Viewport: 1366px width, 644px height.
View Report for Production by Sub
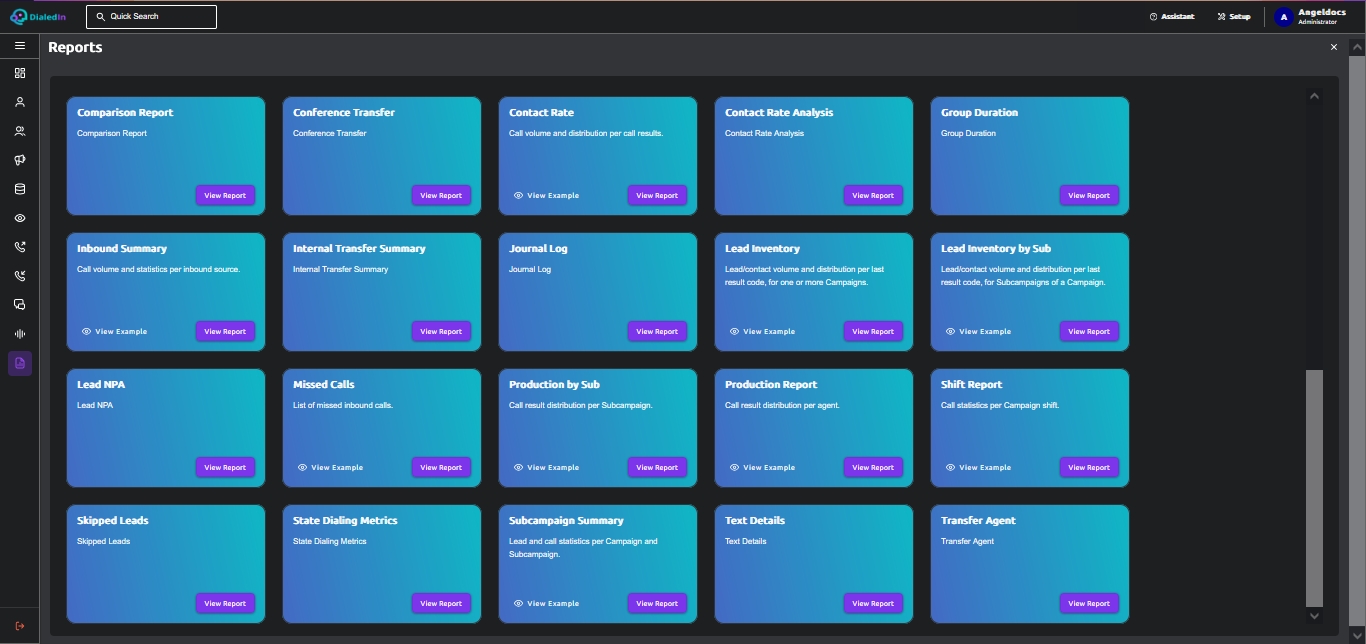click(x=657, y=468)
